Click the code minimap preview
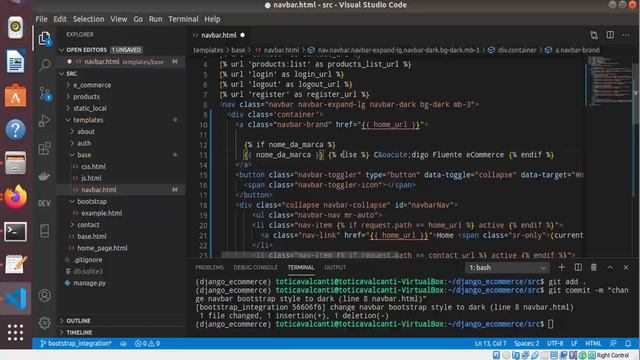 pos(609,82)
